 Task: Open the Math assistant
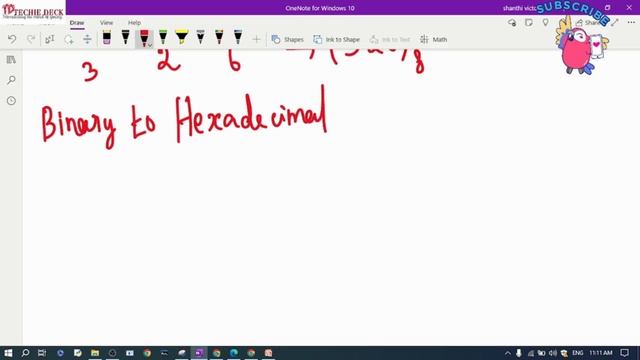433,39
